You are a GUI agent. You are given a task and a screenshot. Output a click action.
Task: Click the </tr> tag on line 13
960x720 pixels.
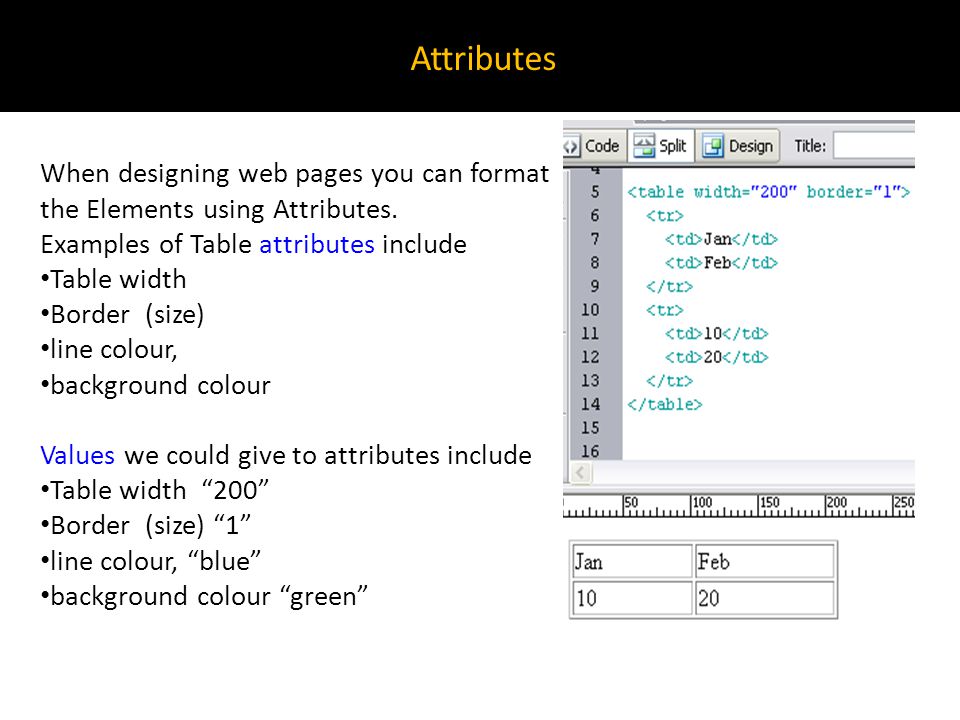tap(670, 381)
